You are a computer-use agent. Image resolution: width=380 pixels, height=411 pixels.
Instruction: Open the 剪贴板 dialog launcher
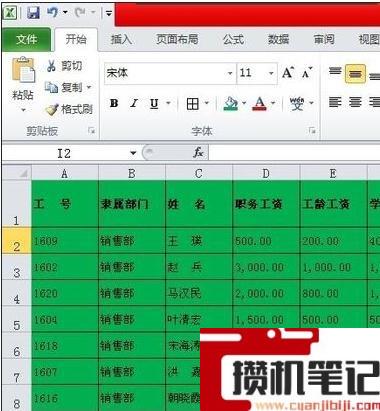coord(91,131)
